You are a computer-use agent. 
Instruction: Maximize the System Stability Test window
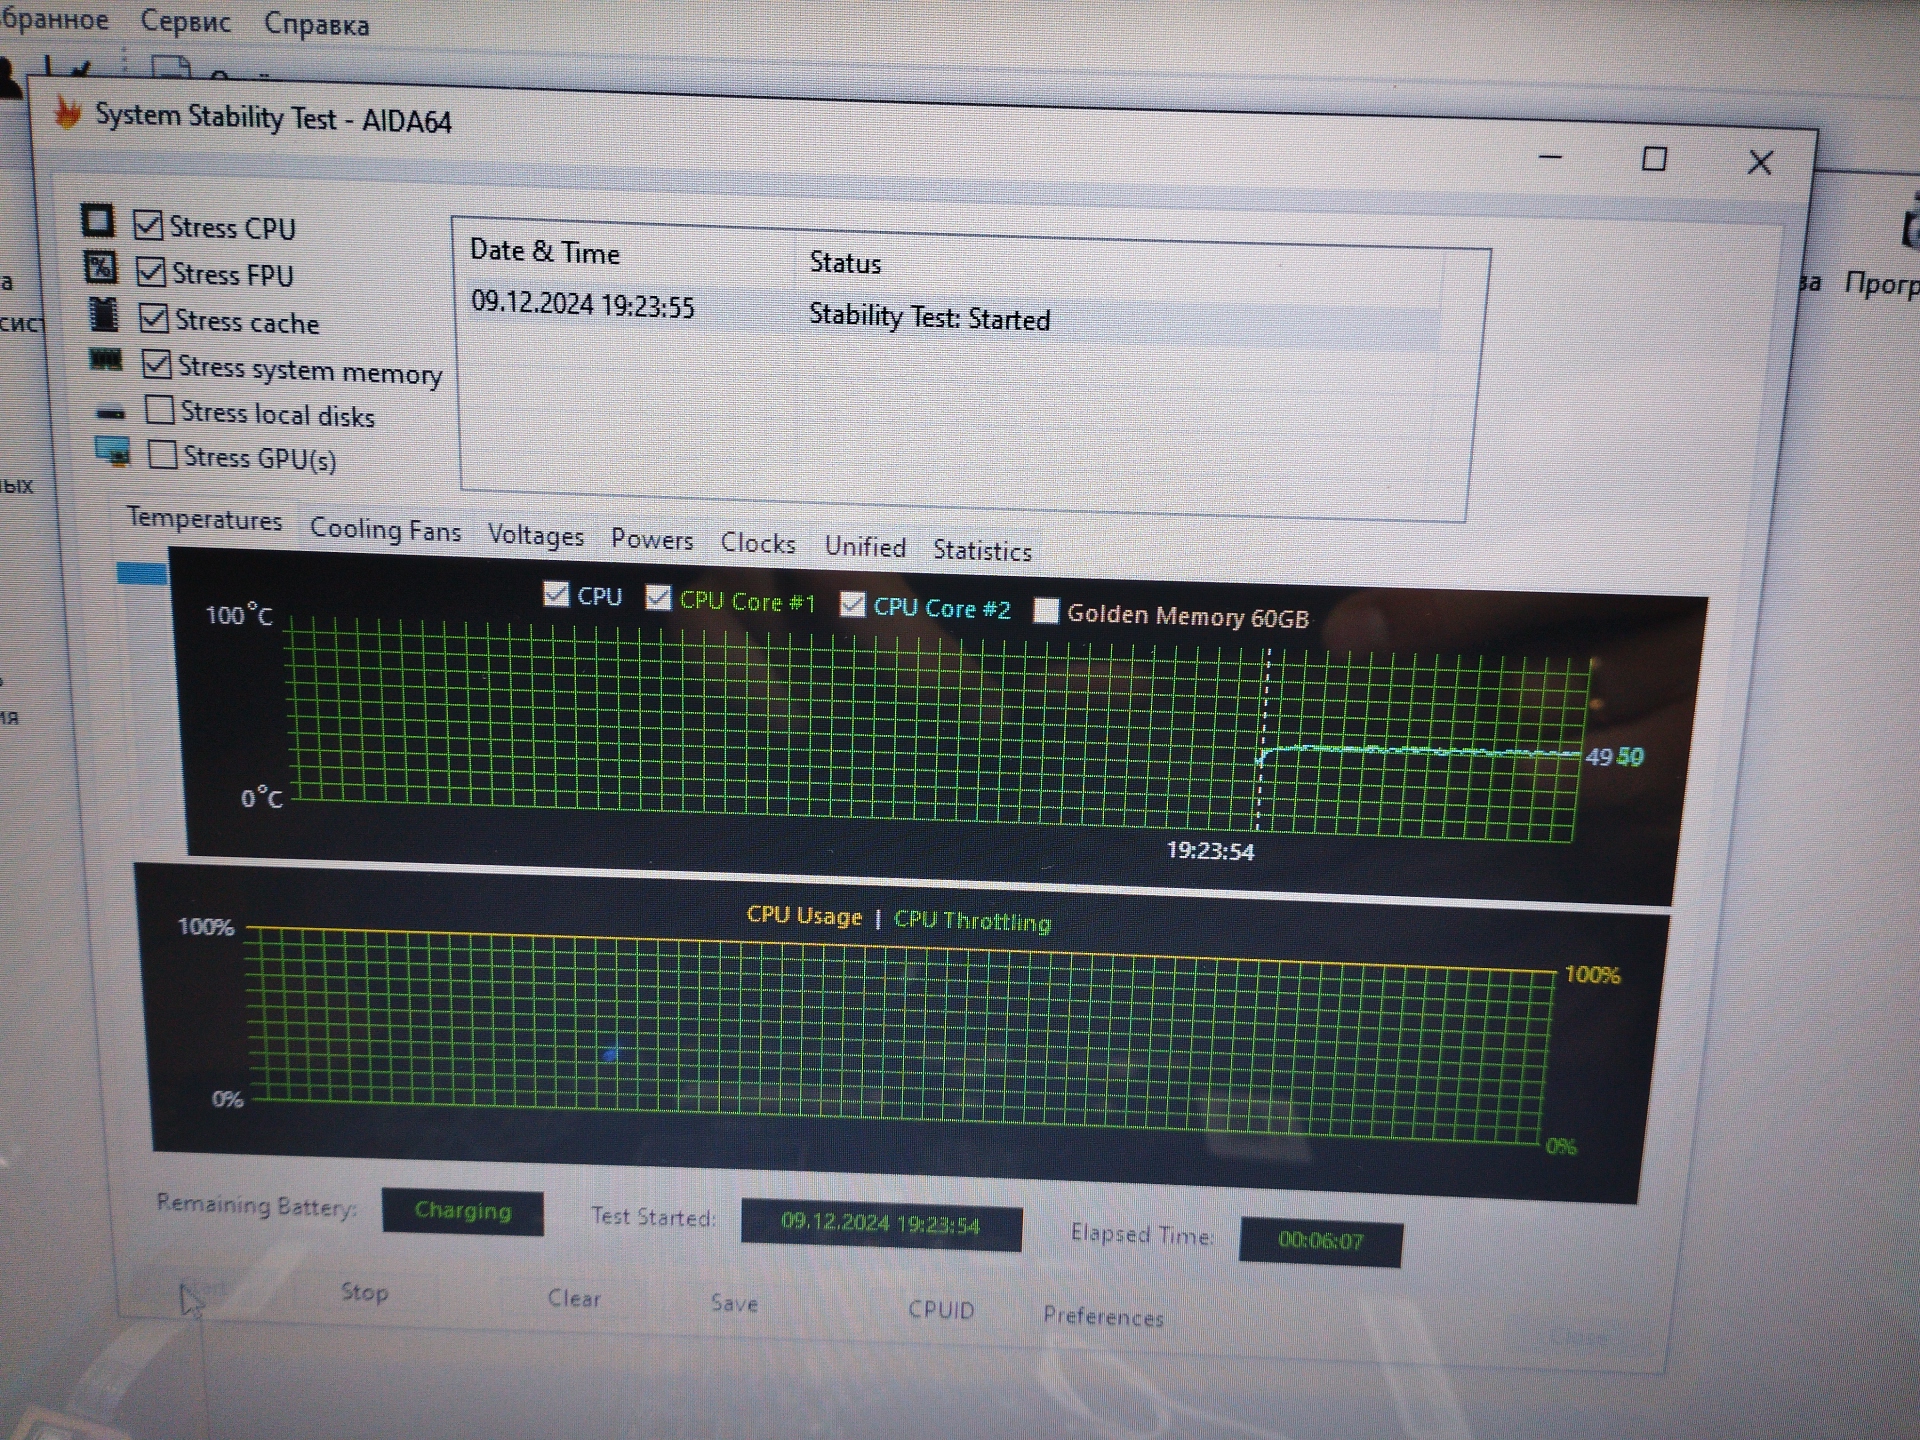pos(1654,159)
